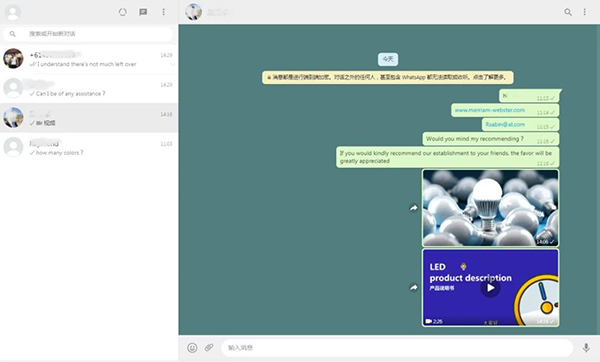The height and width of the screenshot is (362, 600).
Task: Attach a file with the paperclip icon
Action: 209,347
